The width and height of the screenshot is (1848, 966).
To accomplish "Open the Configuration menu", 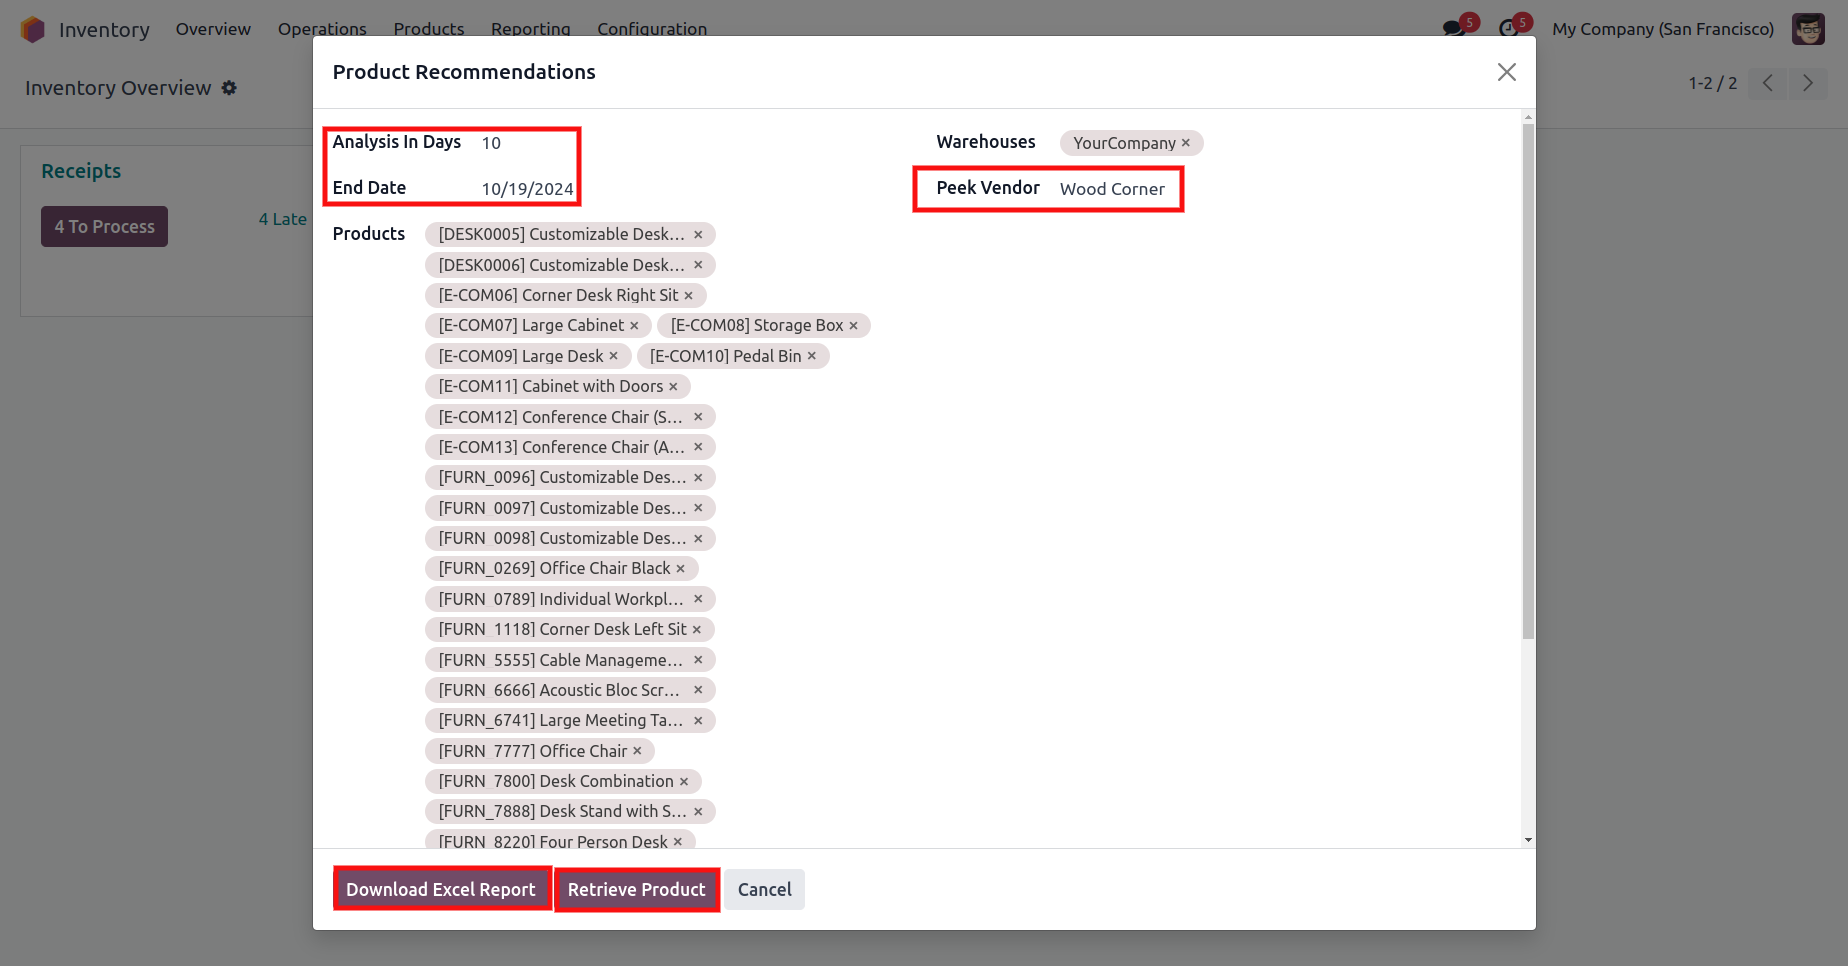I will coord(652,29).
